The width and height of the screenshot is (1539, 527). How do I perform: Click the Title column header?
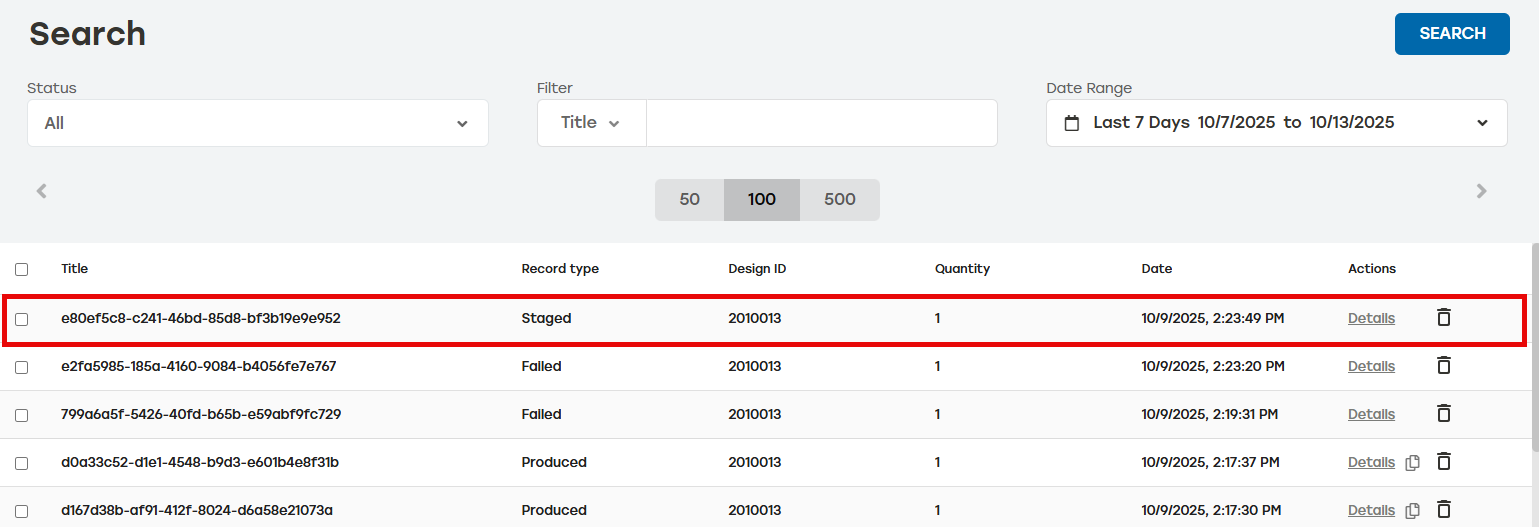pyautogui.click(x=75, y=268)
